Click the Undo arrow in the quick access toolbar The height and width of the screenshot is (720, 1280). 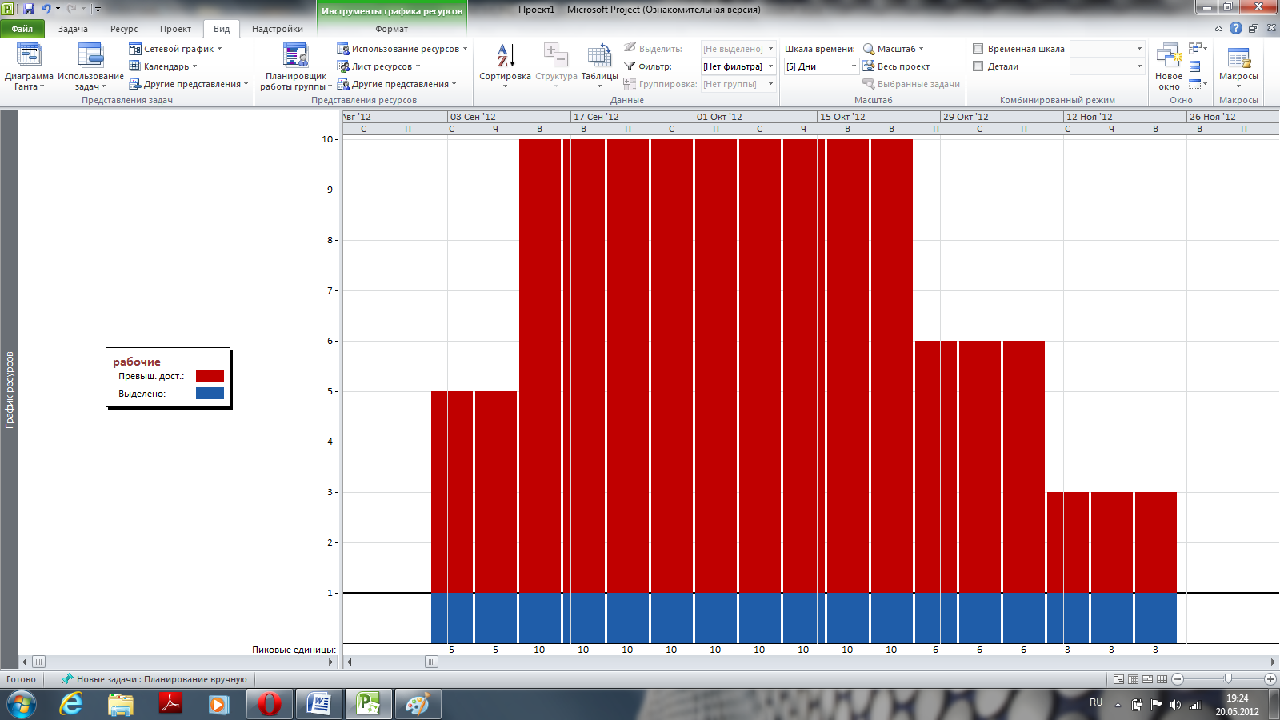point(46,9)
